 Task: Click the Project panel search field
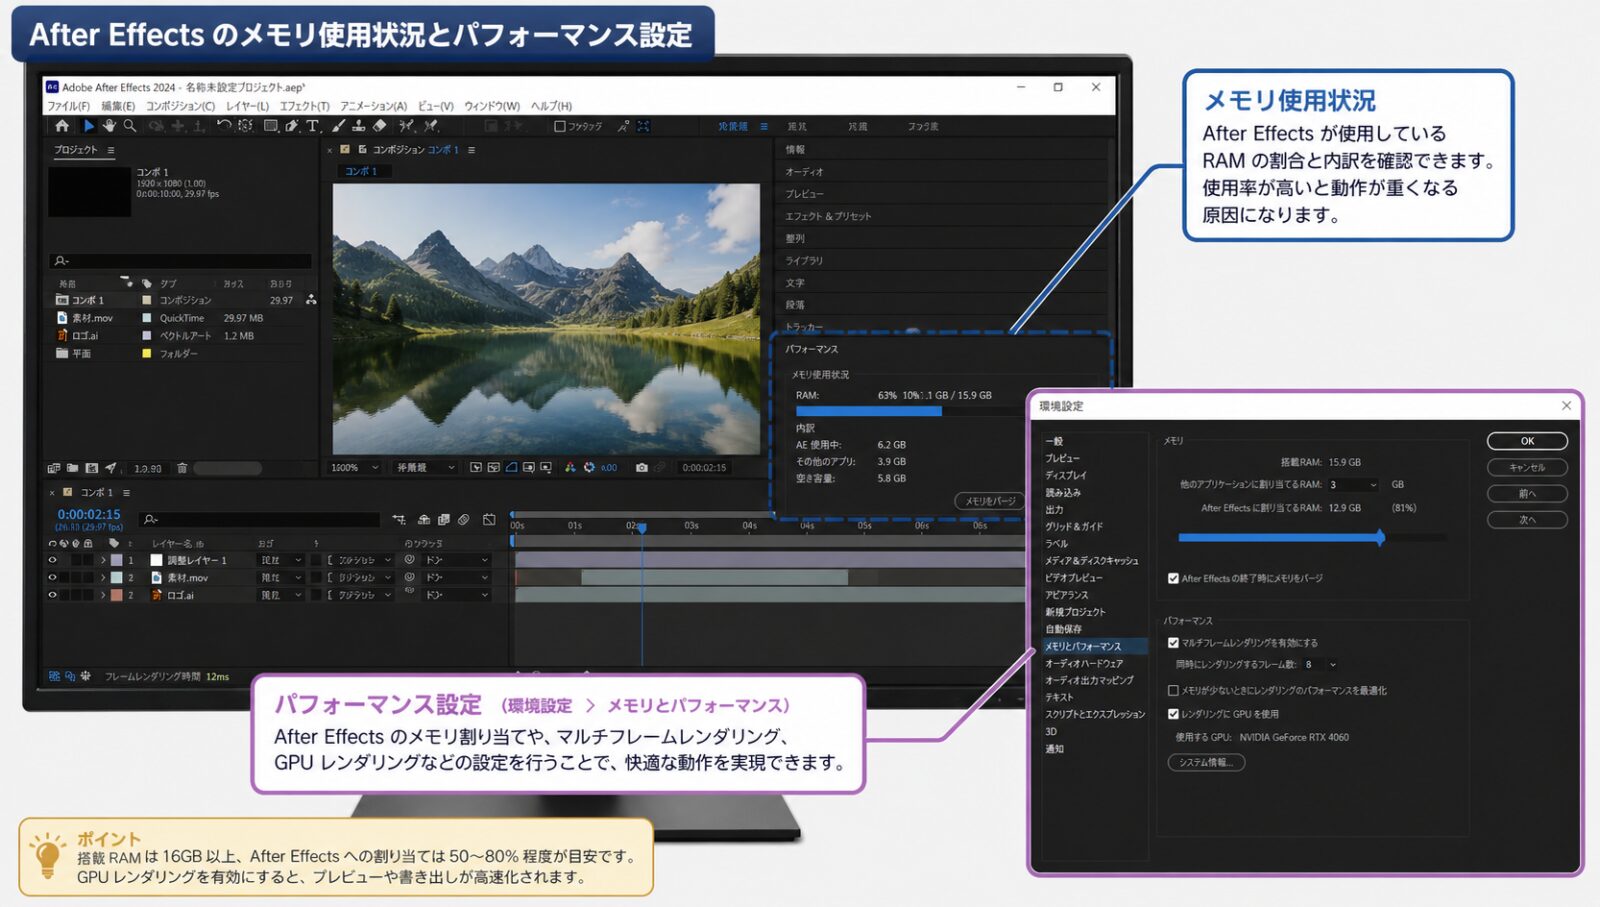tap(181, 261)
